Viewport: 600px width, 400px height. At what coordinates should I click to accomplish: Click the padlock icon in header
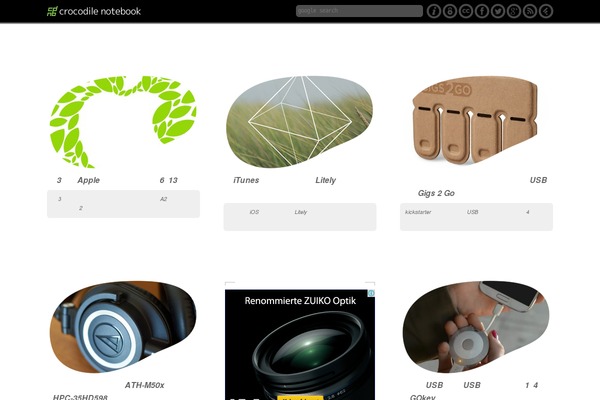click(450, 11)
